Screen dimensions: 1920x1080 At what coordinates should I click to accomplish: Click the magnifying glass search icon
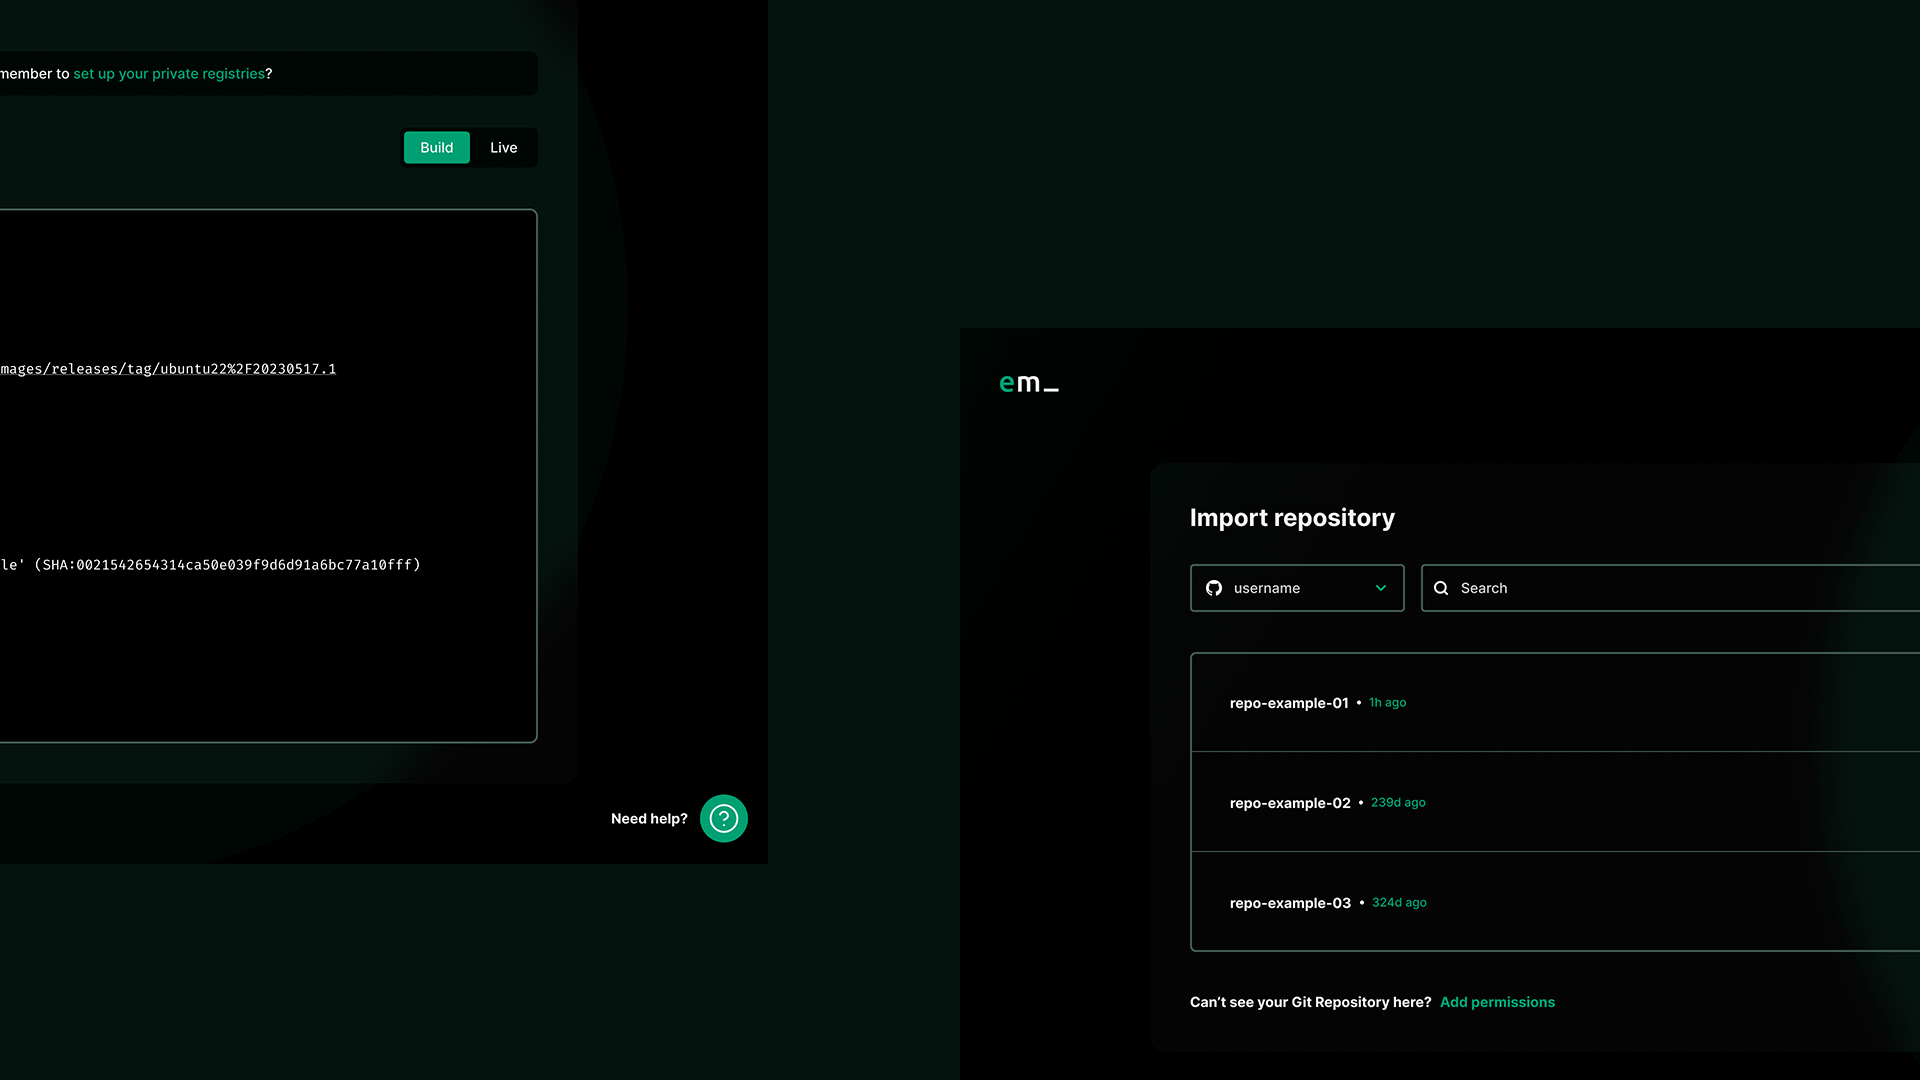point(1441,588)
